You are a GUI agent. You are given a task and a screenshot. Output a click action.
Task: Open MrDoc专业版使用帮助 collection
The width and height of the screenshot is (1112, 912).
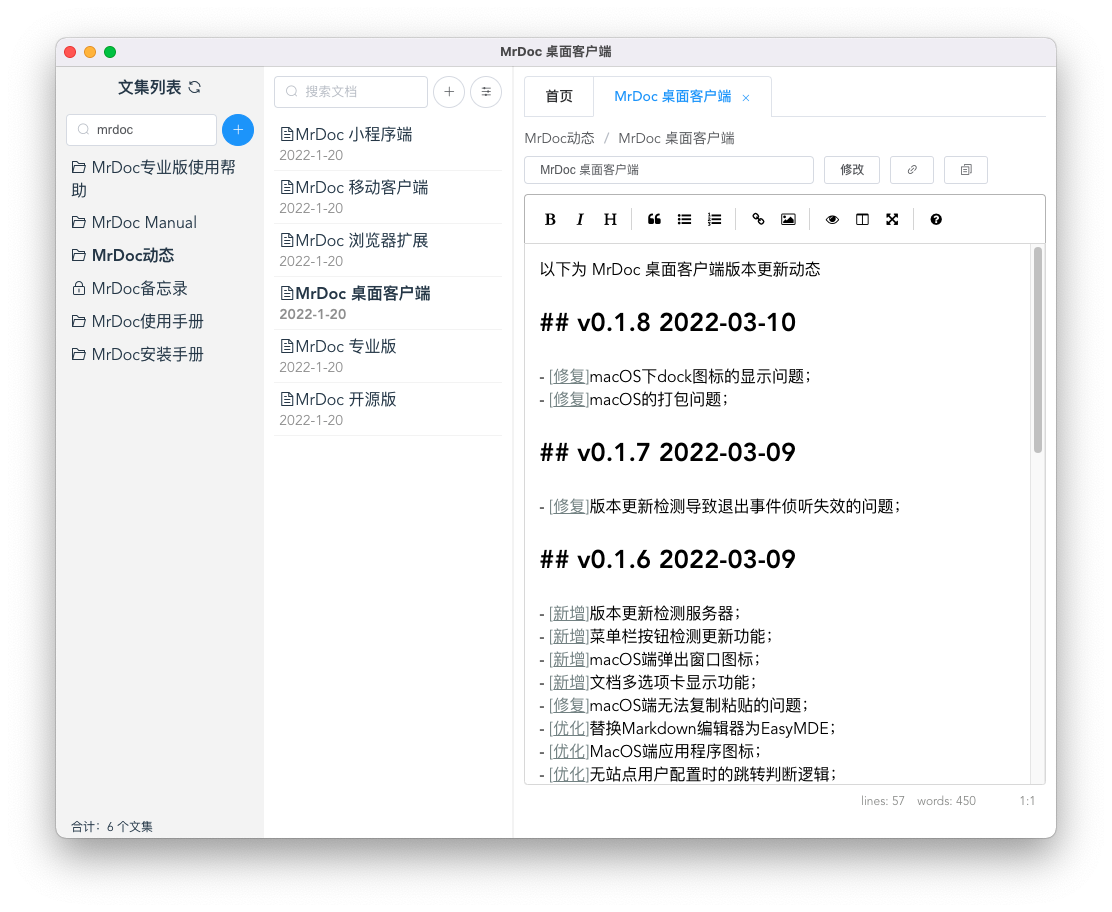coord(155,179)
